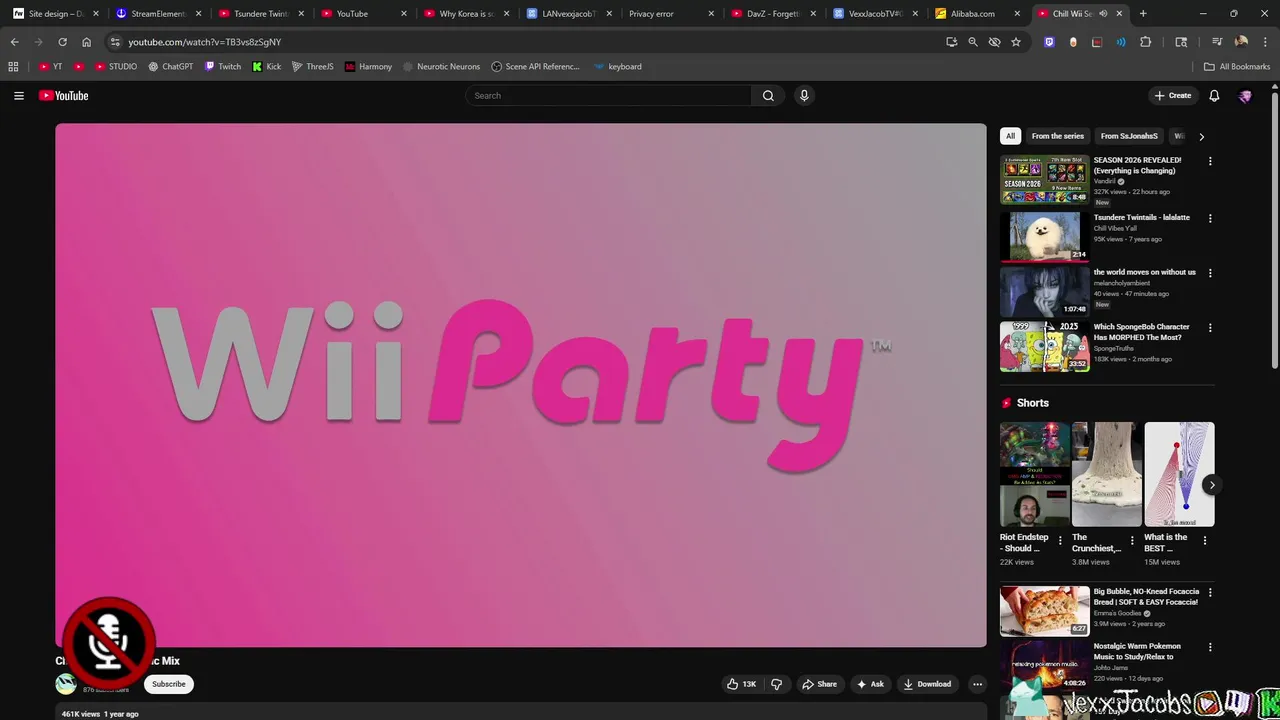Click the search magnifier button
The image size is (1280, 720).
point(768,96)
